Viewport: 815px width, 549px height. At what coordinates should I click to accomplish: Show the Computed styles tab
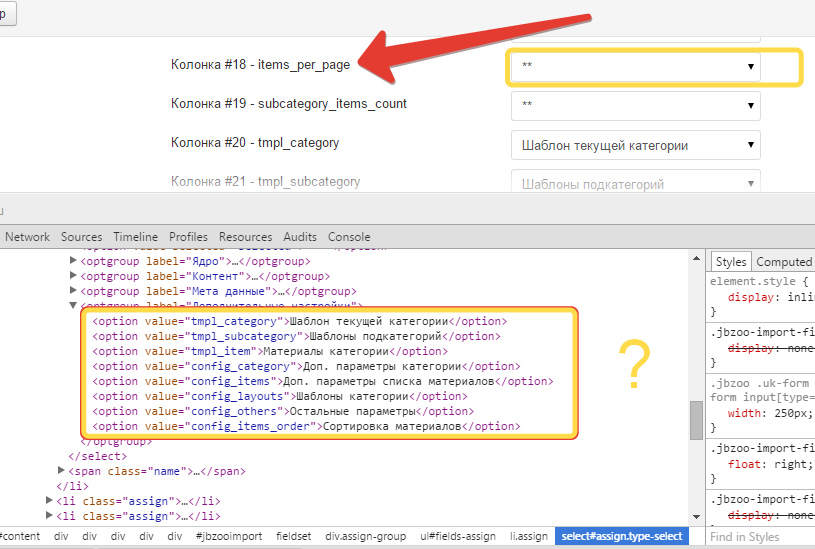[784, 262]
